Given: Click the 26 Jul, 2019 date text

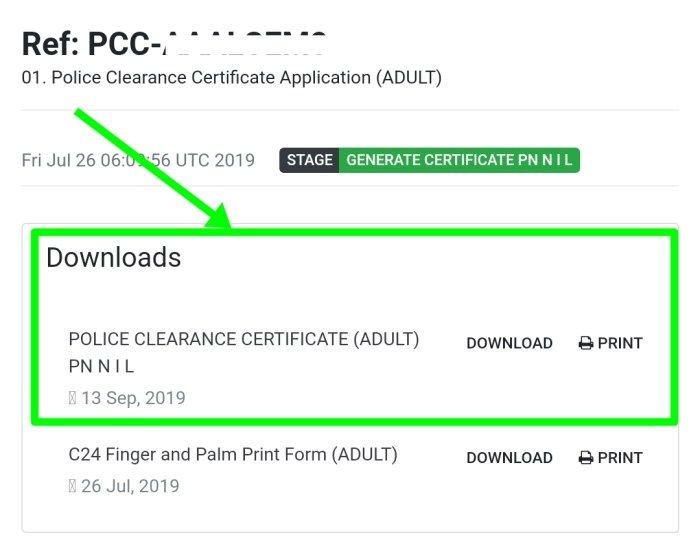Looking at the screenshot, I should 130,486.
